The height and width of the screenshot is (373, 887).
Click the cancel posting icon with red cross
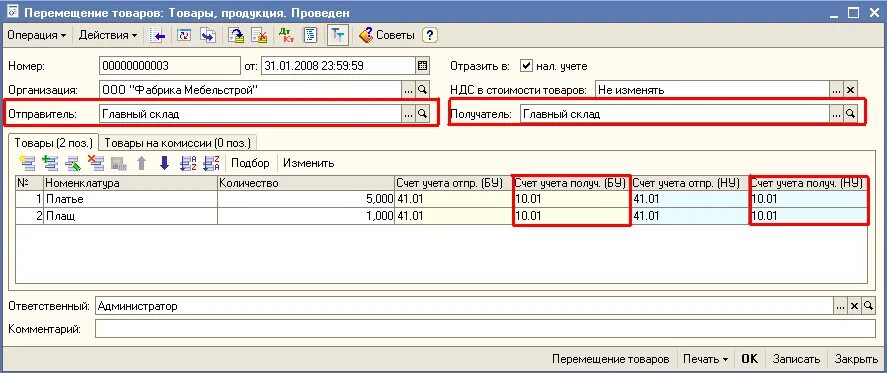tap(259, 35)
